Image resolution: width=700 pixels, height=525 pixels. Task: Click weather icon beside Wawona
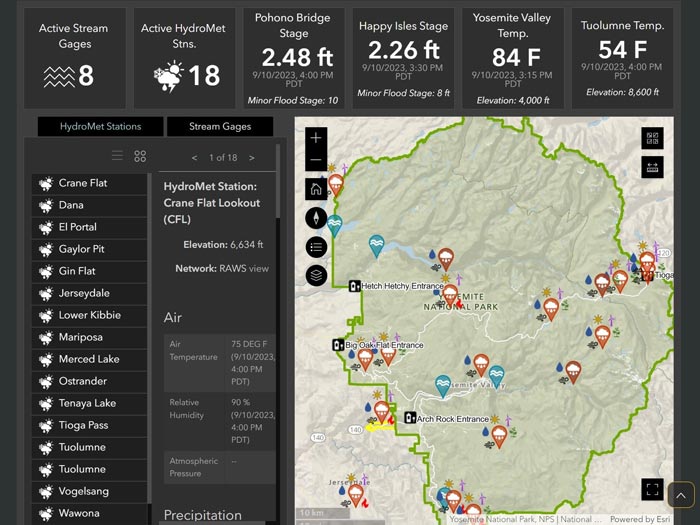[x=46, y=513]
